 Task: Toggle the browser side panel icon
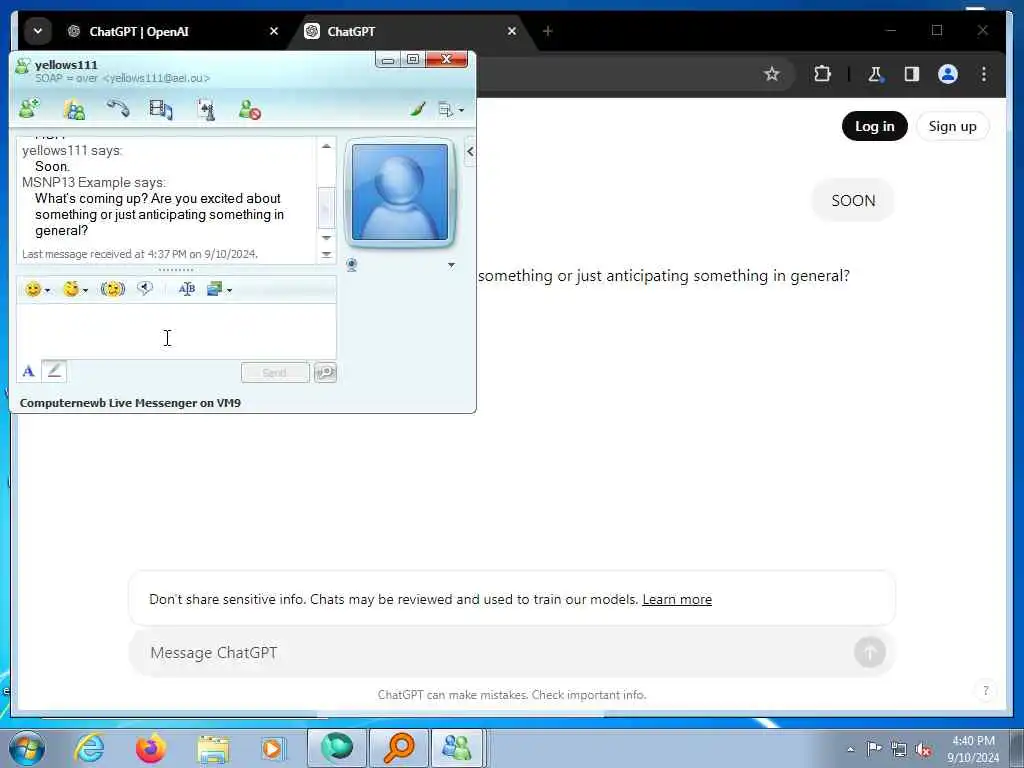tap(912, 74)
